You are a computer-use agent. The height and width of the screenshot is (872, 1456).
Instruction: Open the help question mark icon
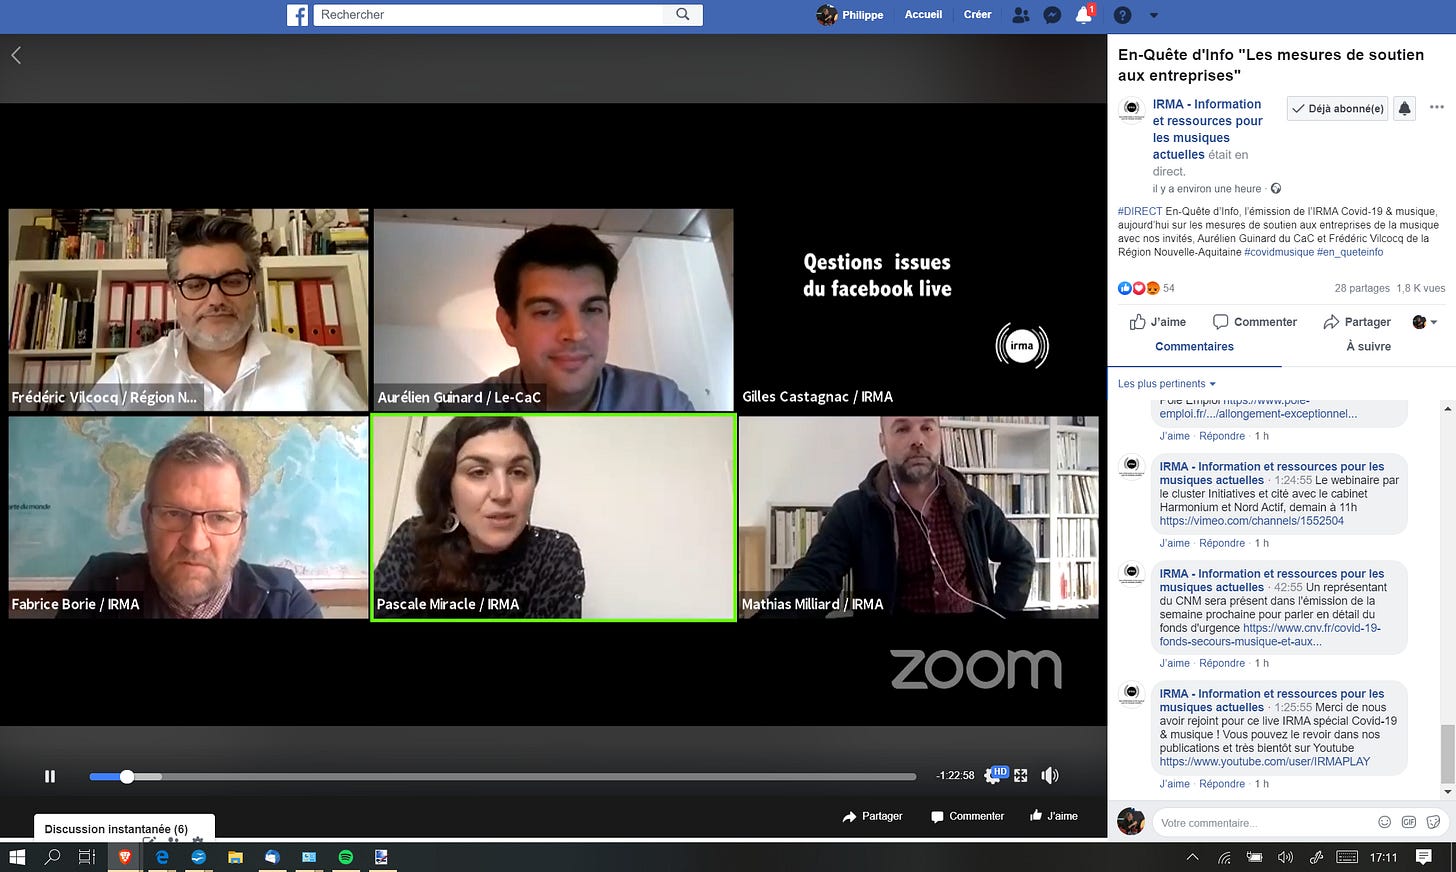pos(1123,15)
